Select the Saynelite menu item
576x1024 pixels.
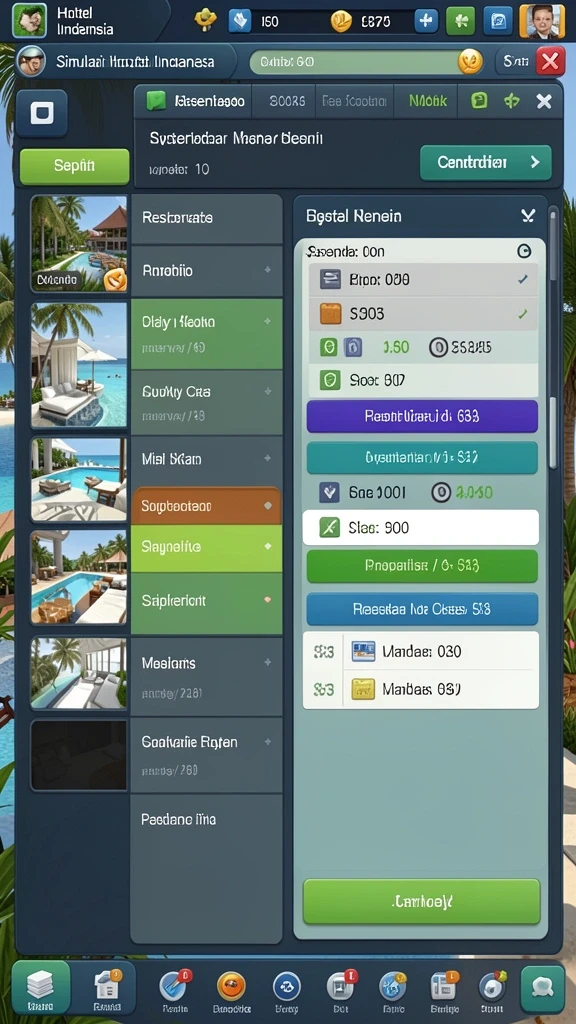pos(206,547)
